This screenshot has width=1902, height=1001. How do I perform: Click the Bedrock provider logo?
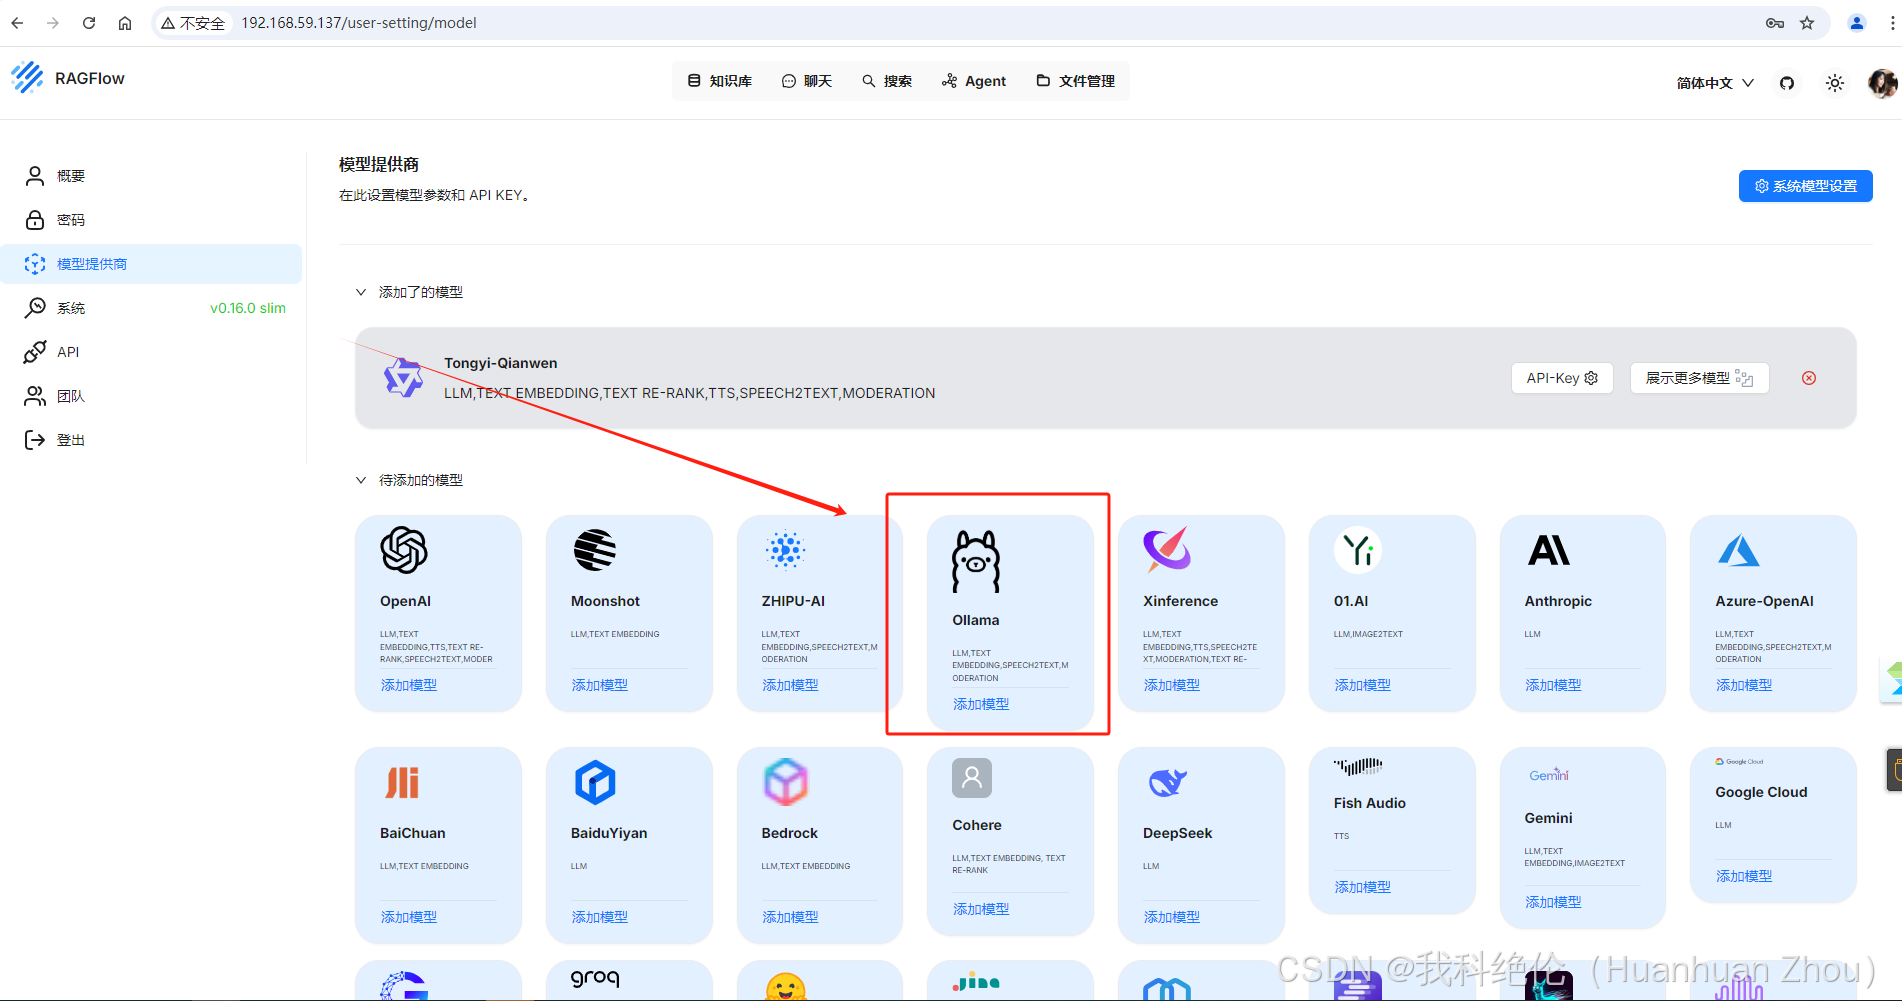pyautogui.click(x=785, y=782)
